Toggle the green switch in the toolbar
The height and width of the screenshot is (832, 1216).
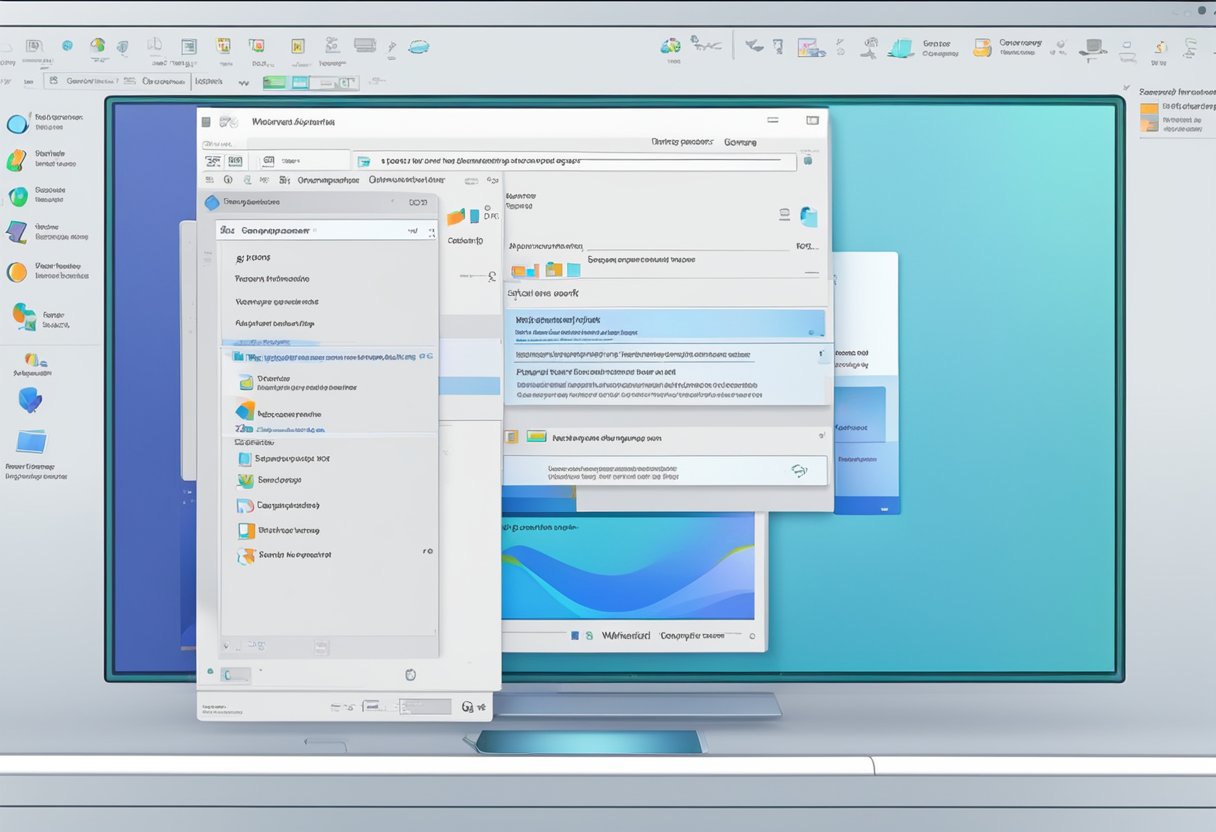[x=274, y=80]
